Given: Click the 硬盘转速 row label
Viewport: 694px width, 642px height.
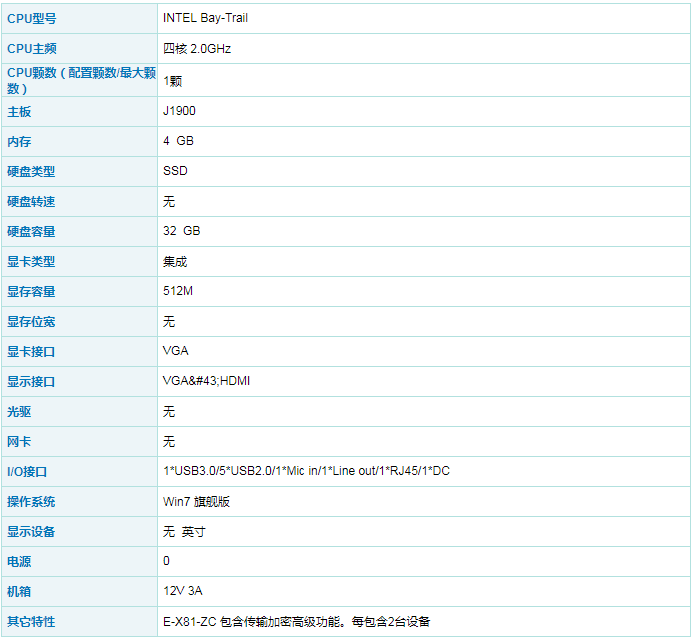Looking at the screenshot, I should (31, 201).
